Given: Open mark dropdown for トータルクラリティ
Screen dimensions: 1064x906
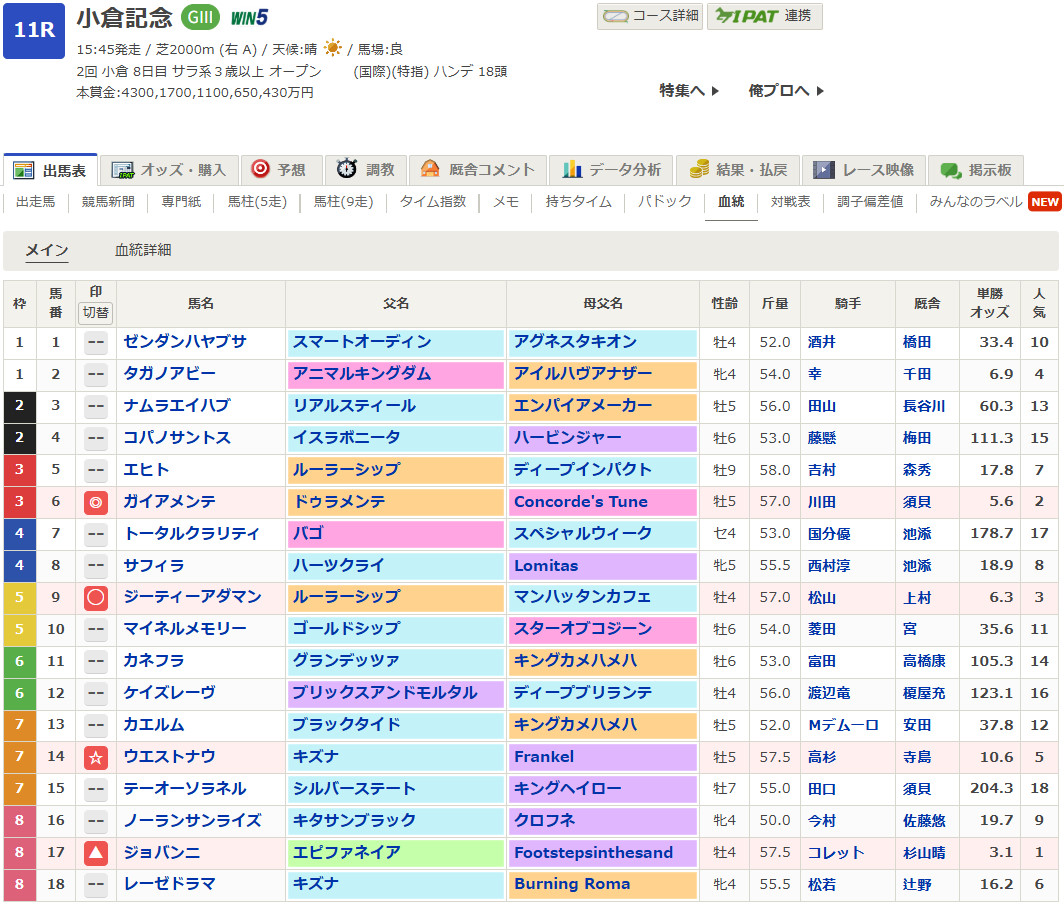Looking at the screenshot, I should [96, 534].
